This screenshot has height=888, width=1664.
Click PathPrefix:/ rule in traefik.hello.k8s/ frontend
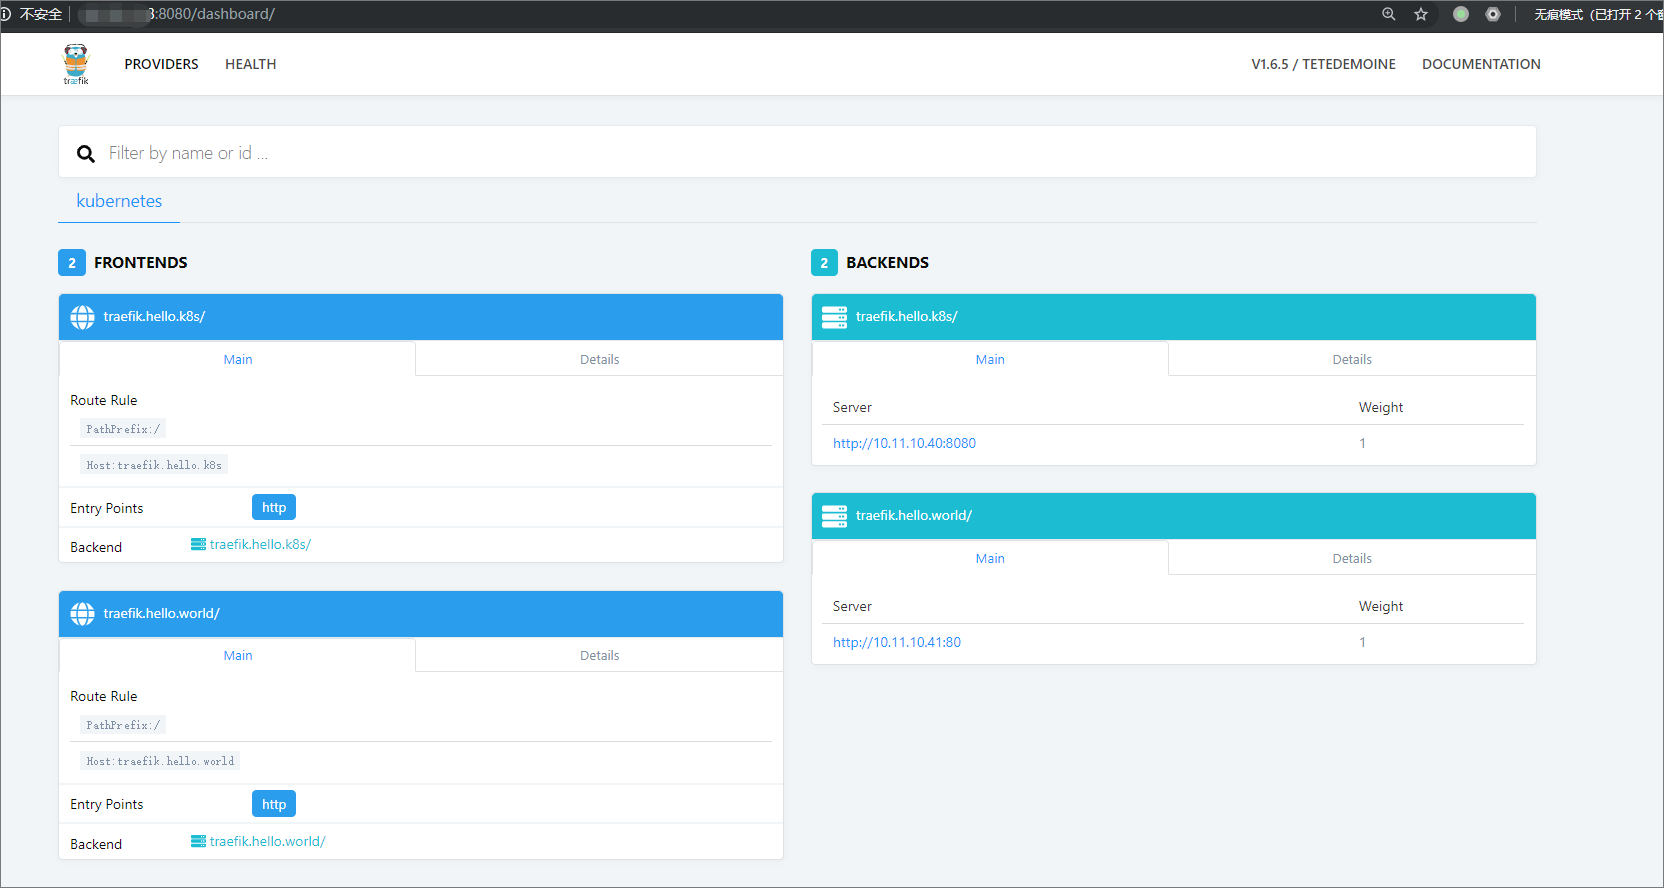(123, 429)
